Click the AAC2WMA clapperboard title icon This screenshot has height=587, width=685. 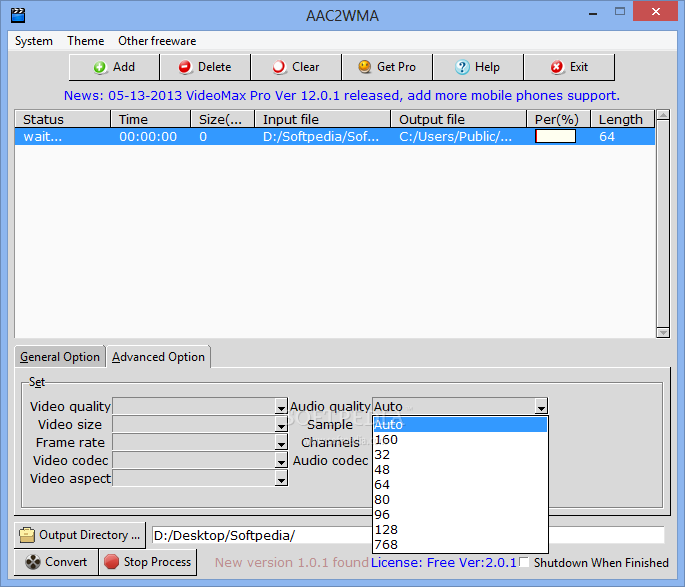tap(18, 15)
